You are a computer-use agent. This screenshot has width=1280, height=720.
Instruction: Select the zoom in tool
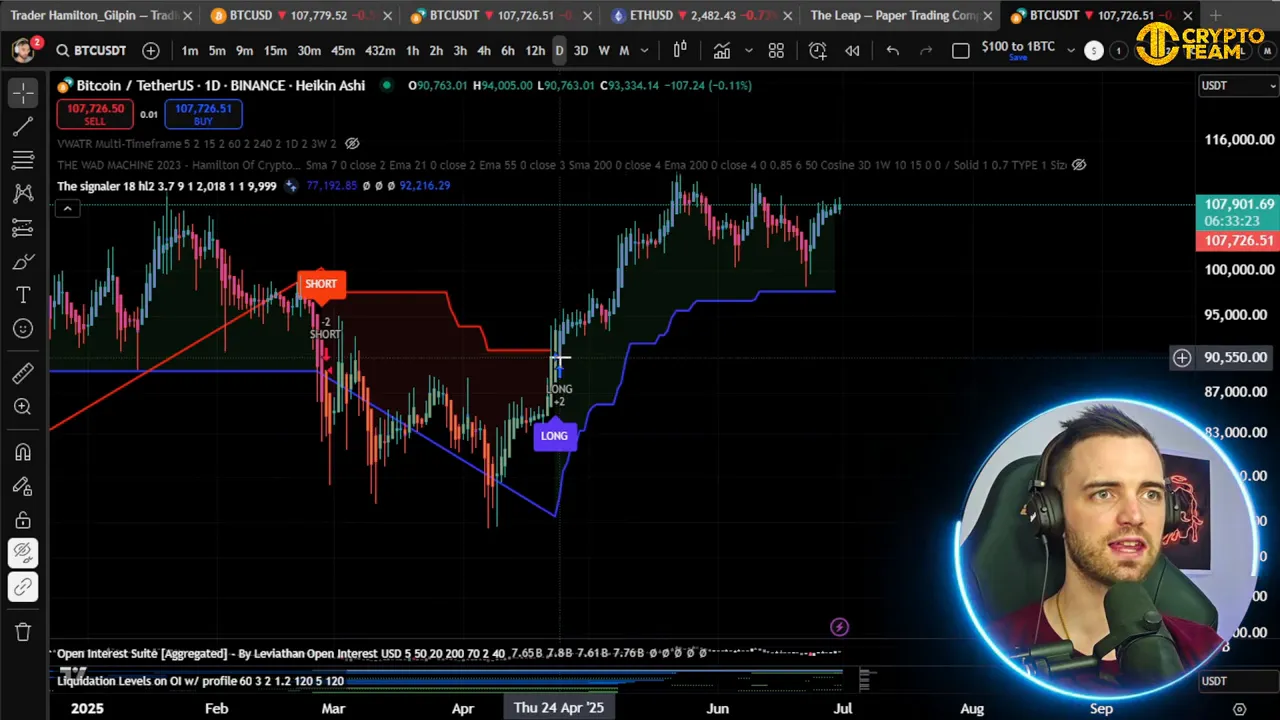pyautogui.click(x=23, y=407)
